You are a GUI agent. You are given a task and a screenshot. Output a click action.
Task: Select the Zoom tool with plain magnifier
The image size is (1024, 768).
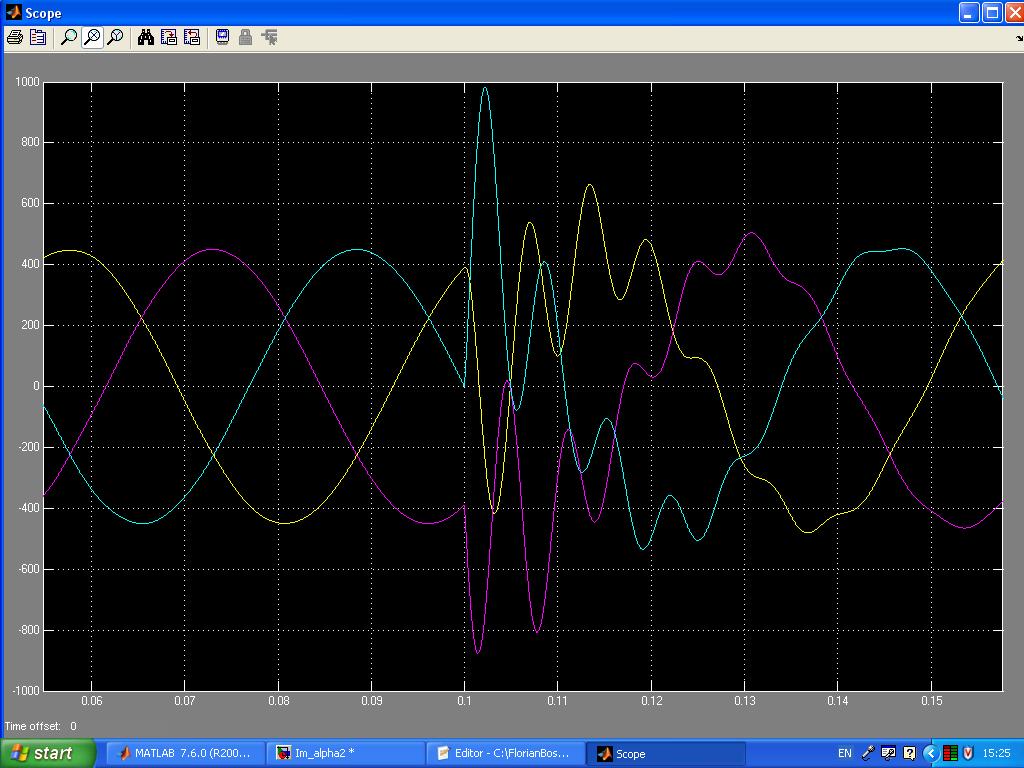69,37
